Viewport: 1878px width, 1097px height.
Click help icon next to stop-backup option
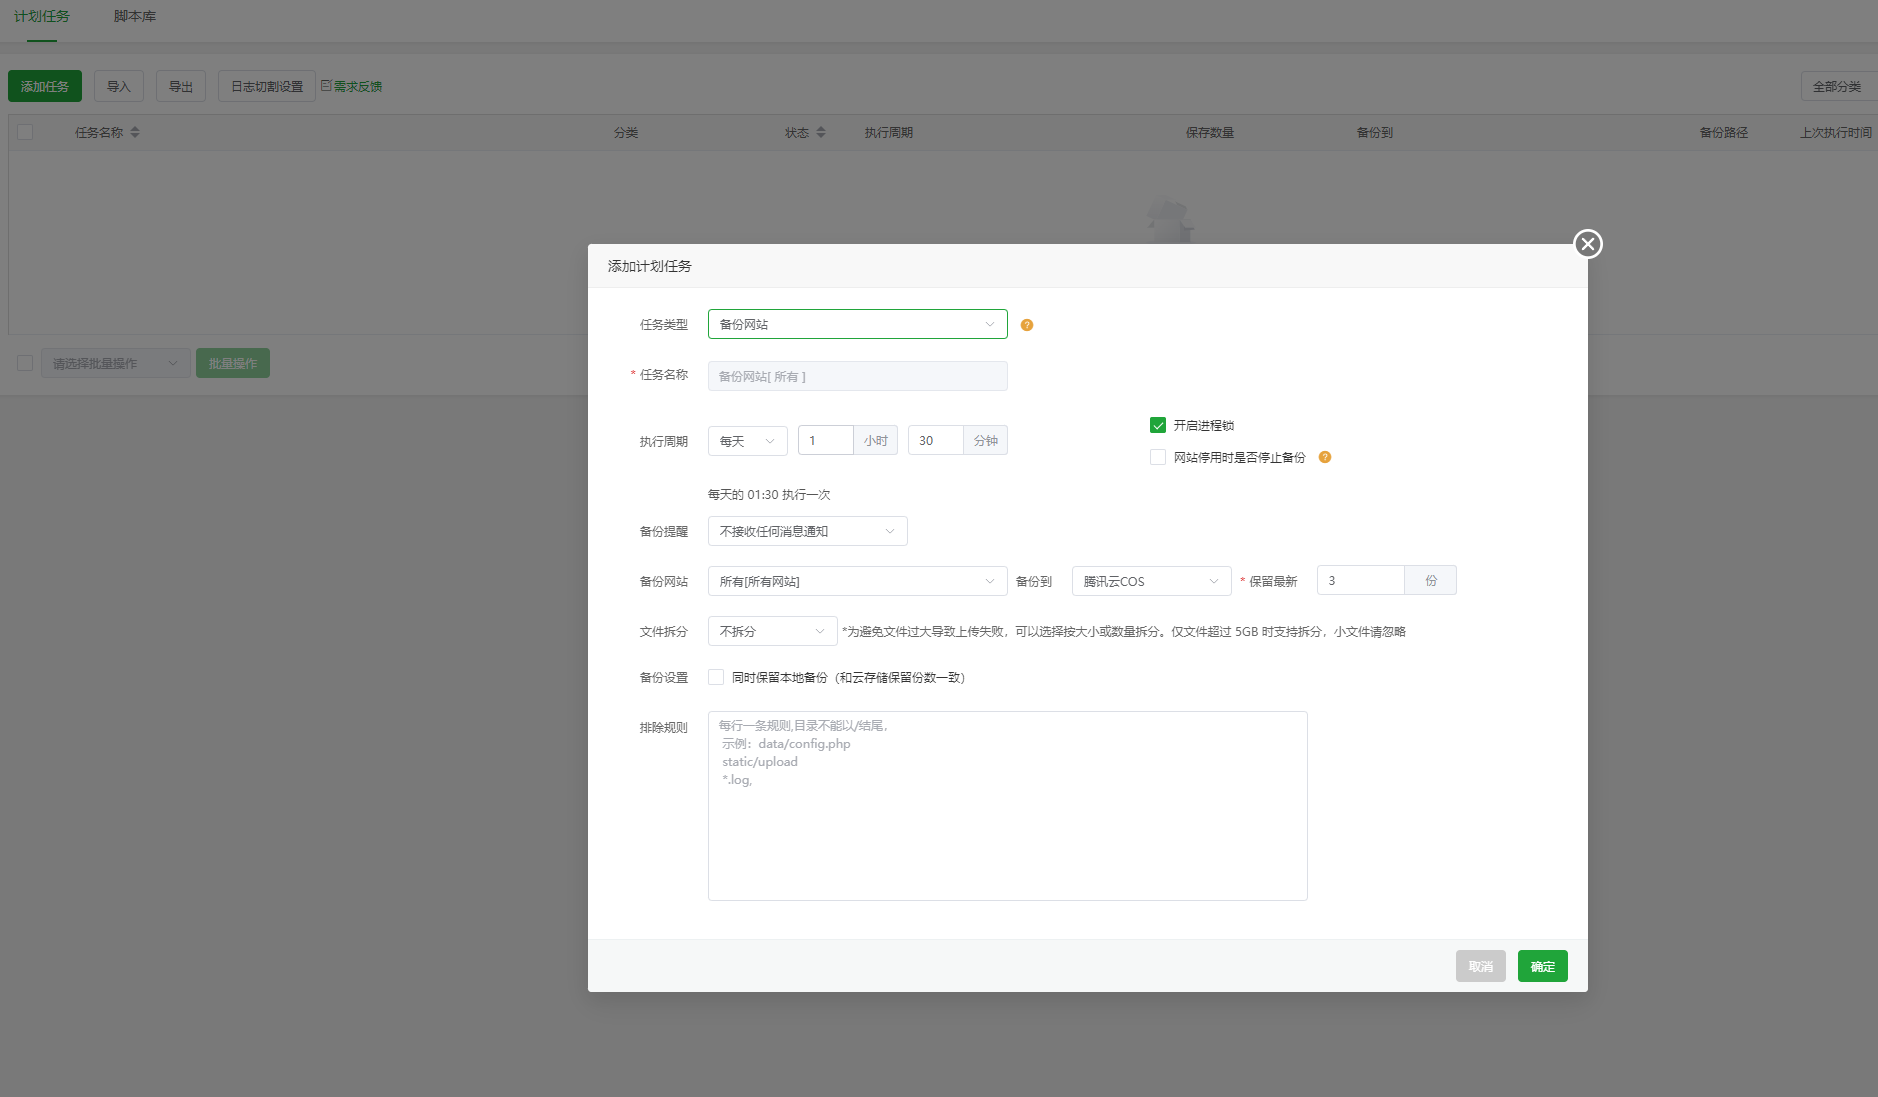coord(1324,457)
